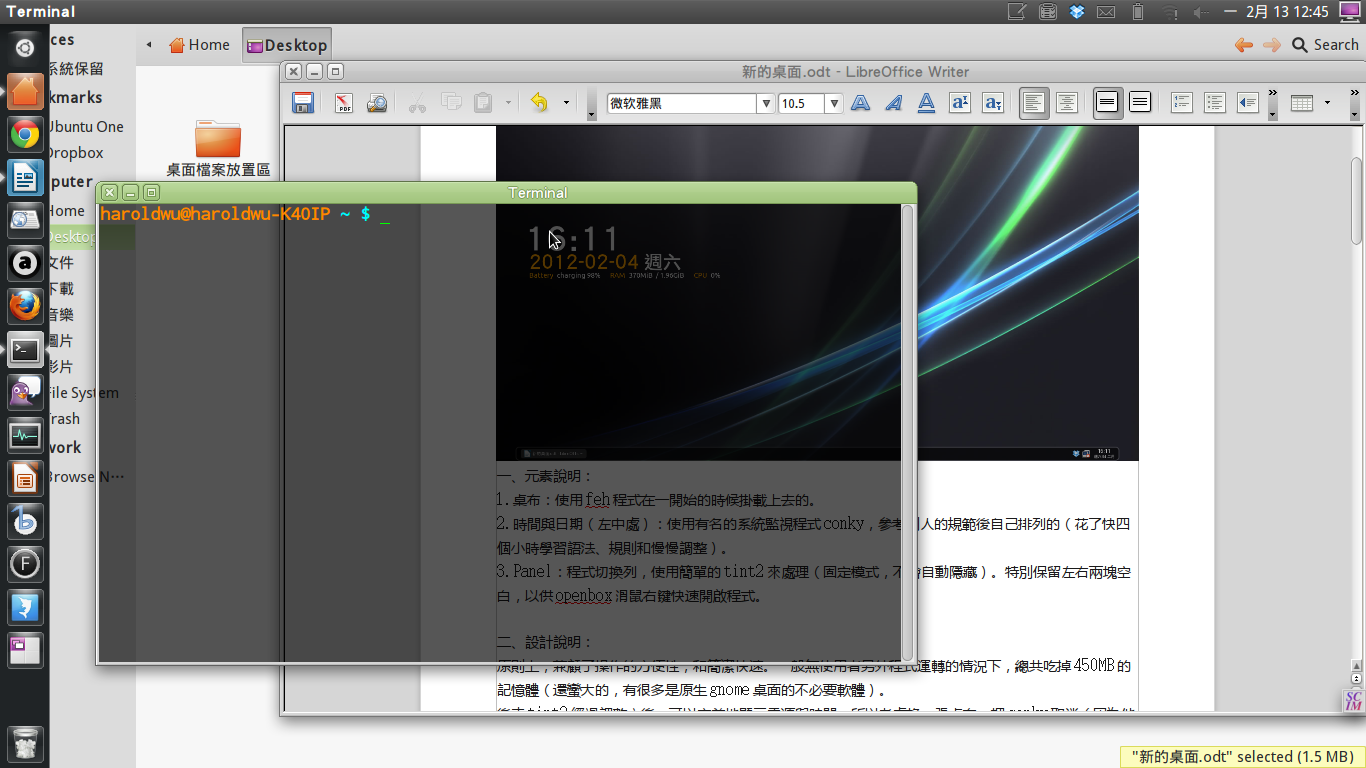Open the font size dropdown list
This screenshot has height=768, width=1366.
tap(834, 104)
